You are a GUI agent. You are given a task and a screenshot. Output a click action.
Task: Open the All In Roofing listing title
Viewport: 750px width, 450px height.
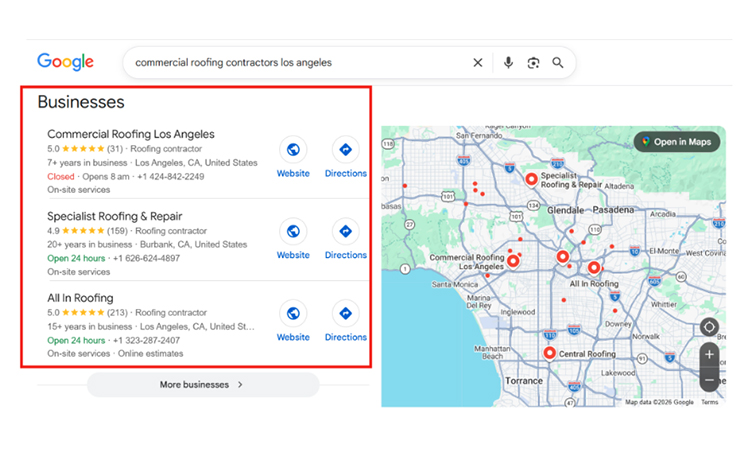[80, 298]
